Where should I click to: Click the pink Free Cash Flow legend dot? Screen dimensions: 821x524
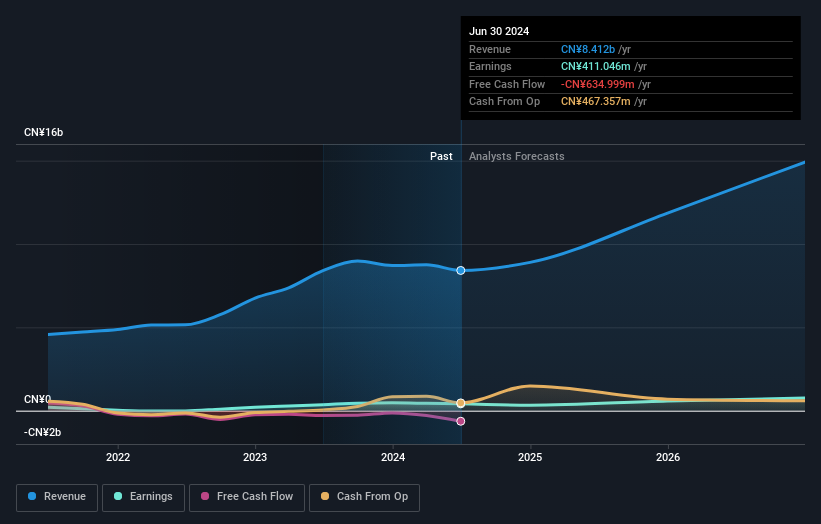tap(205, 496)
